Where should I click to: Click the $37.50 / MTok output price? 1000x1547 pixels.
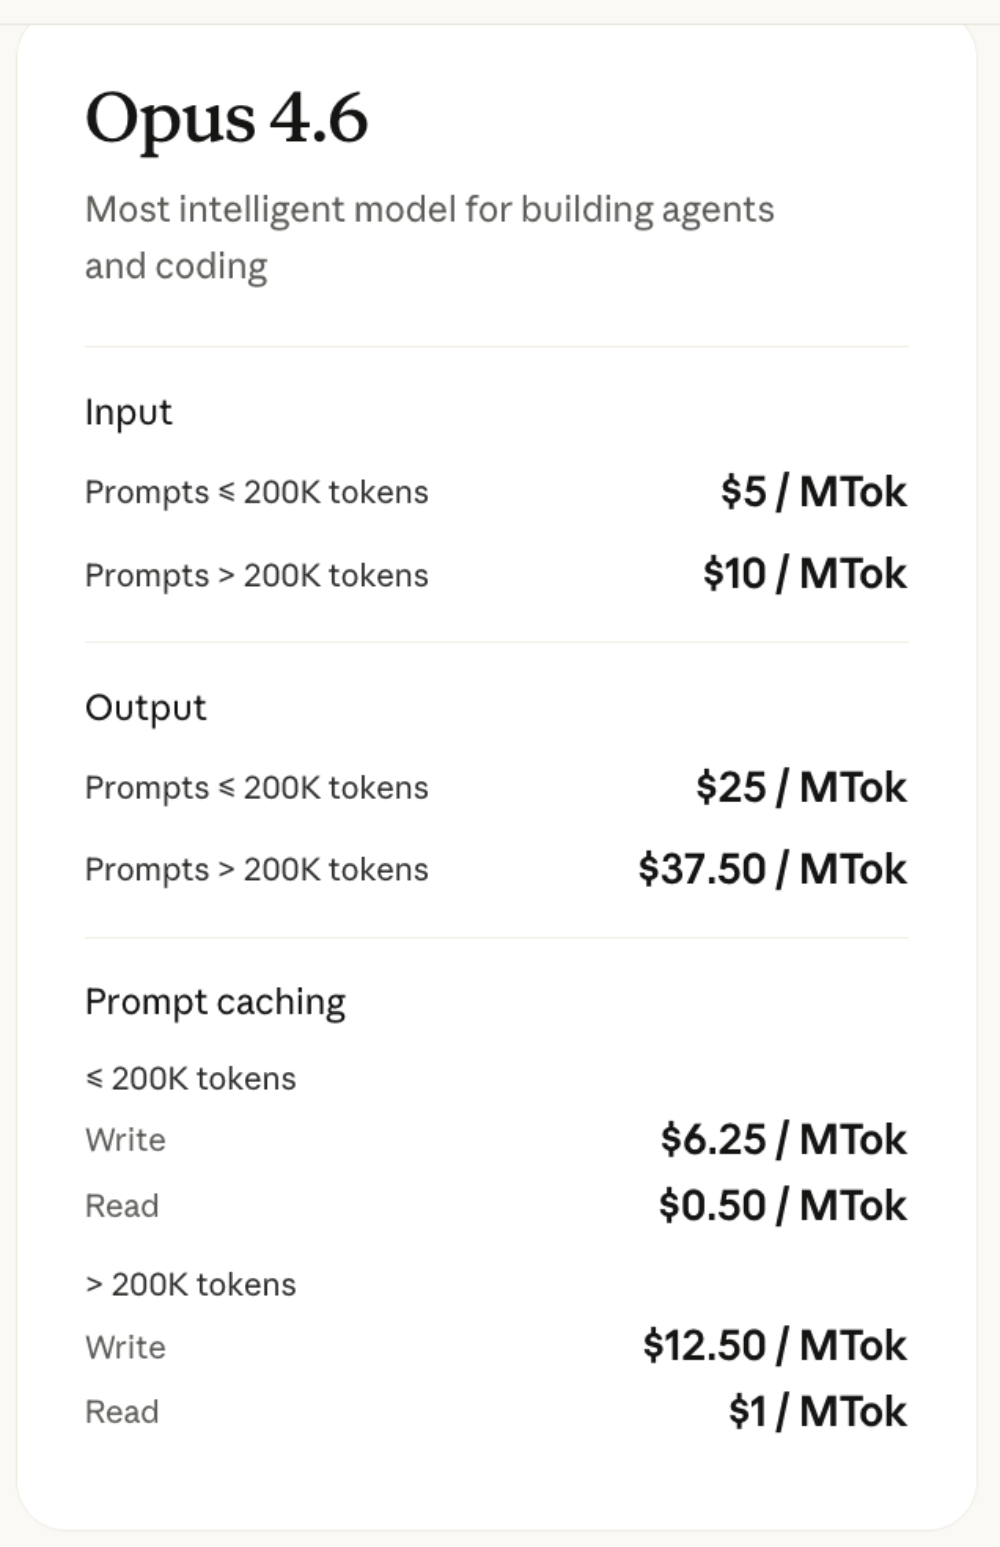pyautogui.click(x=772, y=869)
